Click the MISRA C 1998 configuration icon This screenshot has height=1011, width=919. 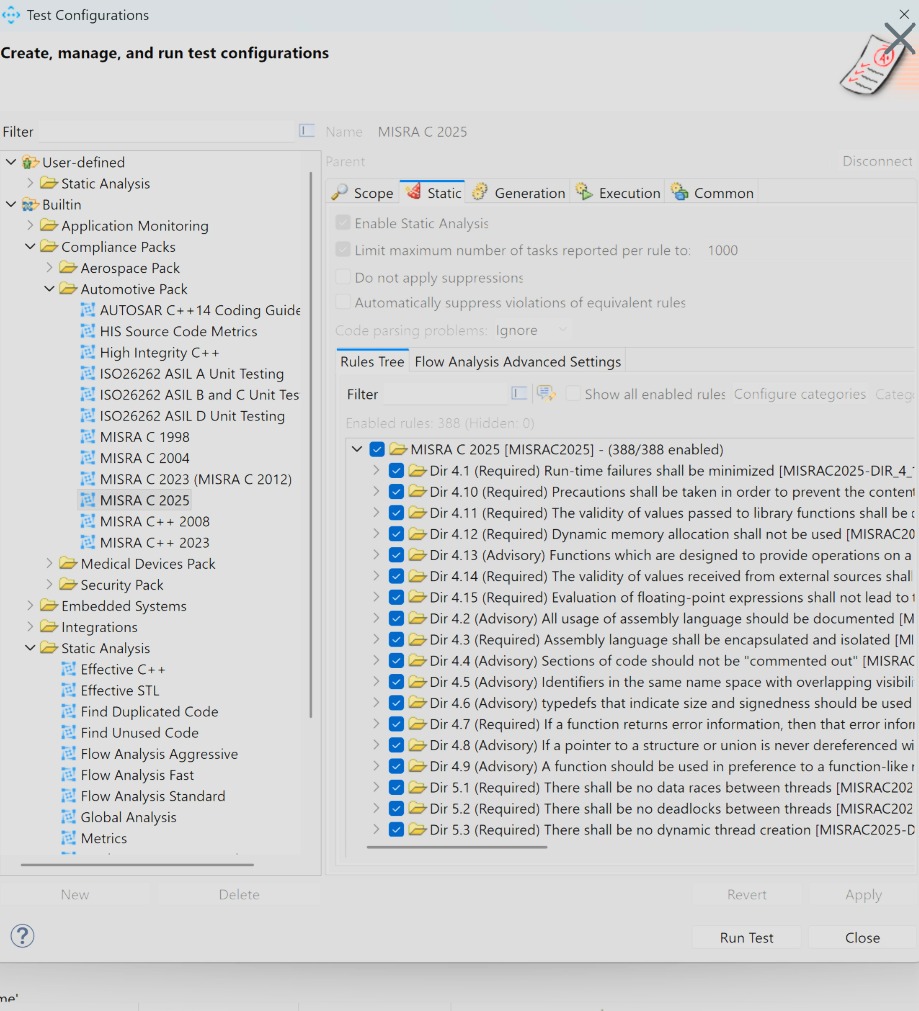[88, 437]
